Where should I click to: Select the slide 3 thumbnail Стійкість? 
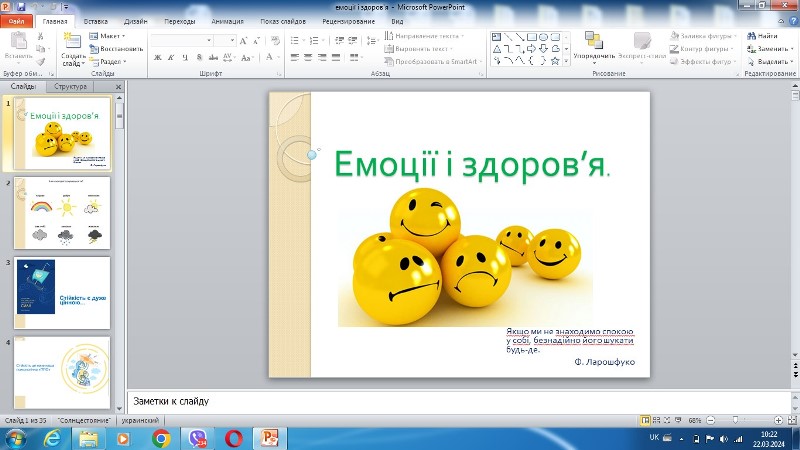(x=62, y=293)
